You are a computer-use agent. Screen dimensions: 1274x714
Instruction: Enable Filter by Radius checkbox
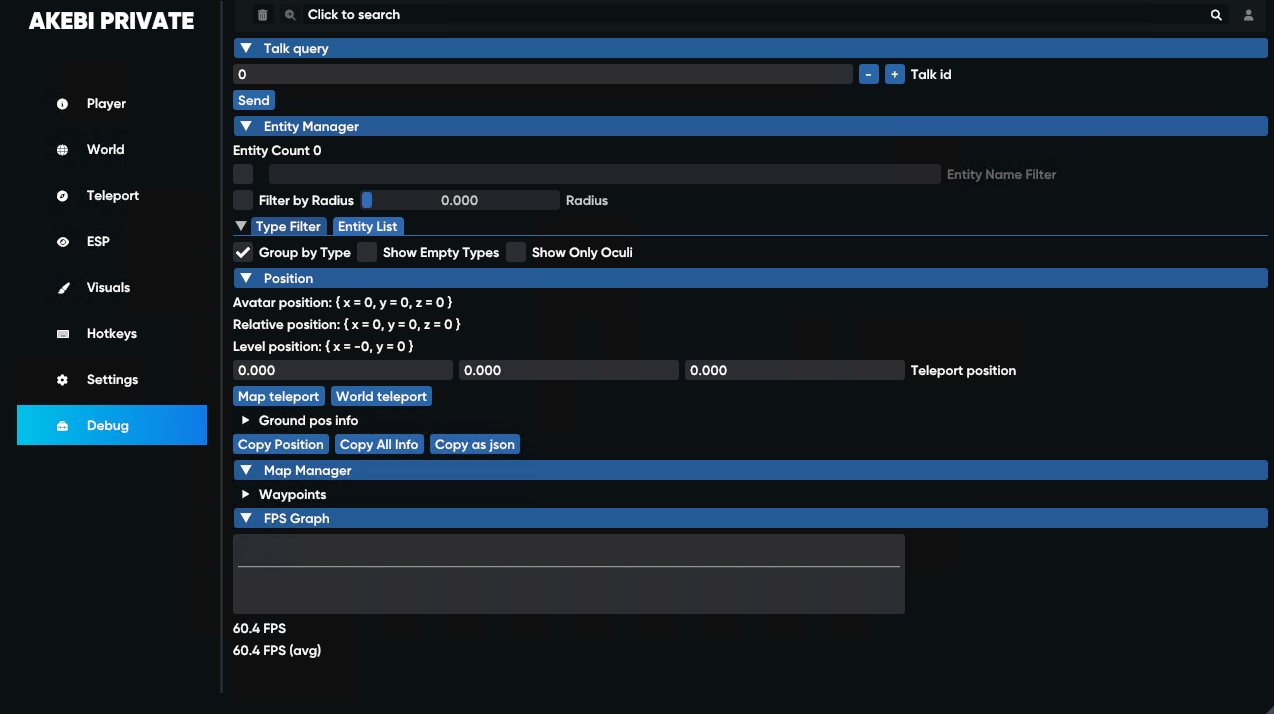pyautogui.click(x=243, y=200)
